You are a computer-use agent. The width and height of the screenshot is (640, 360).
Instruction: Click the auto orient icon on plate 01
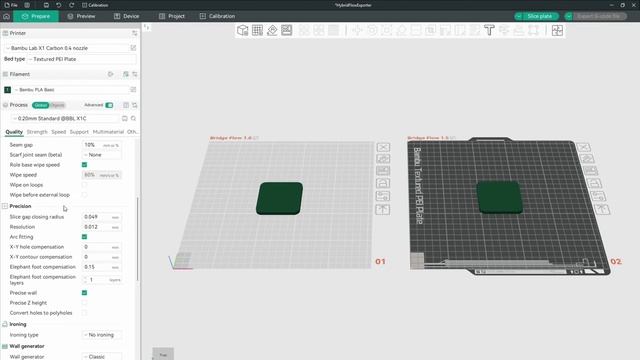click(382, 159)
